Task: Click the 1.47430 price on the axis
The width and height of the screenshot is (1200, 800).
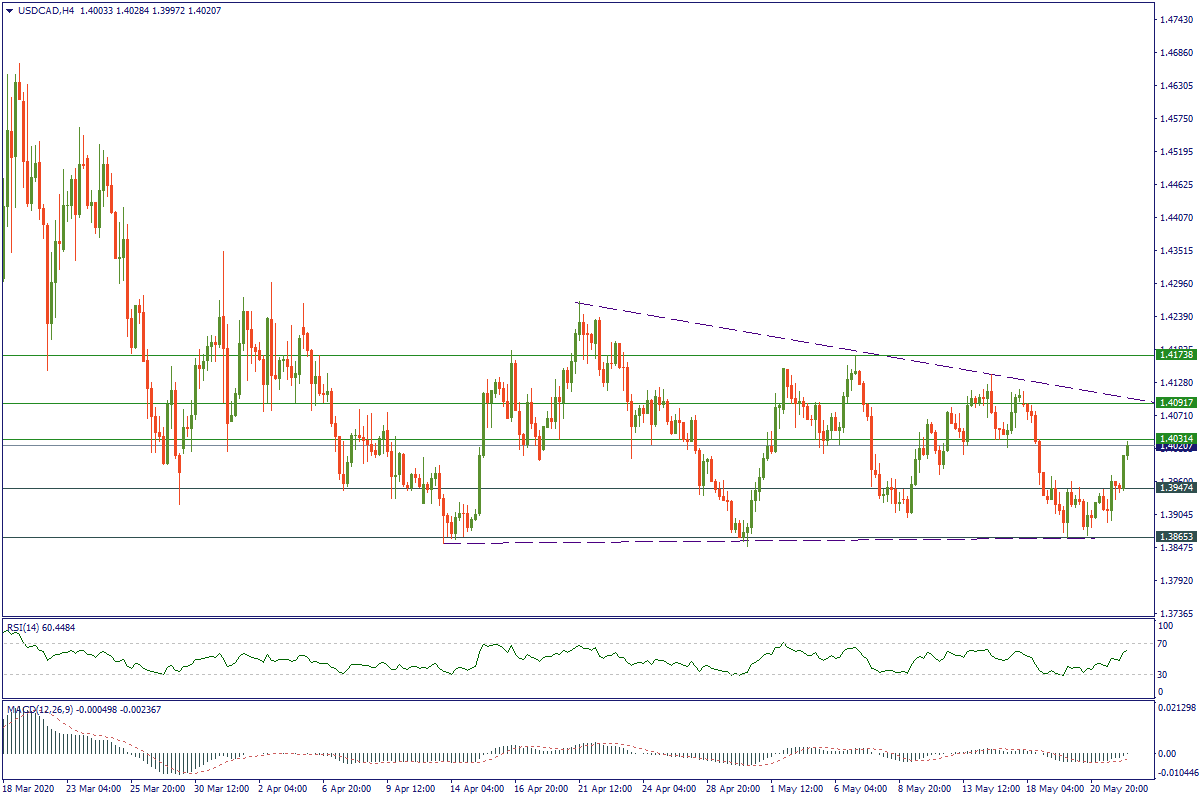Action: coord(1175,19)
